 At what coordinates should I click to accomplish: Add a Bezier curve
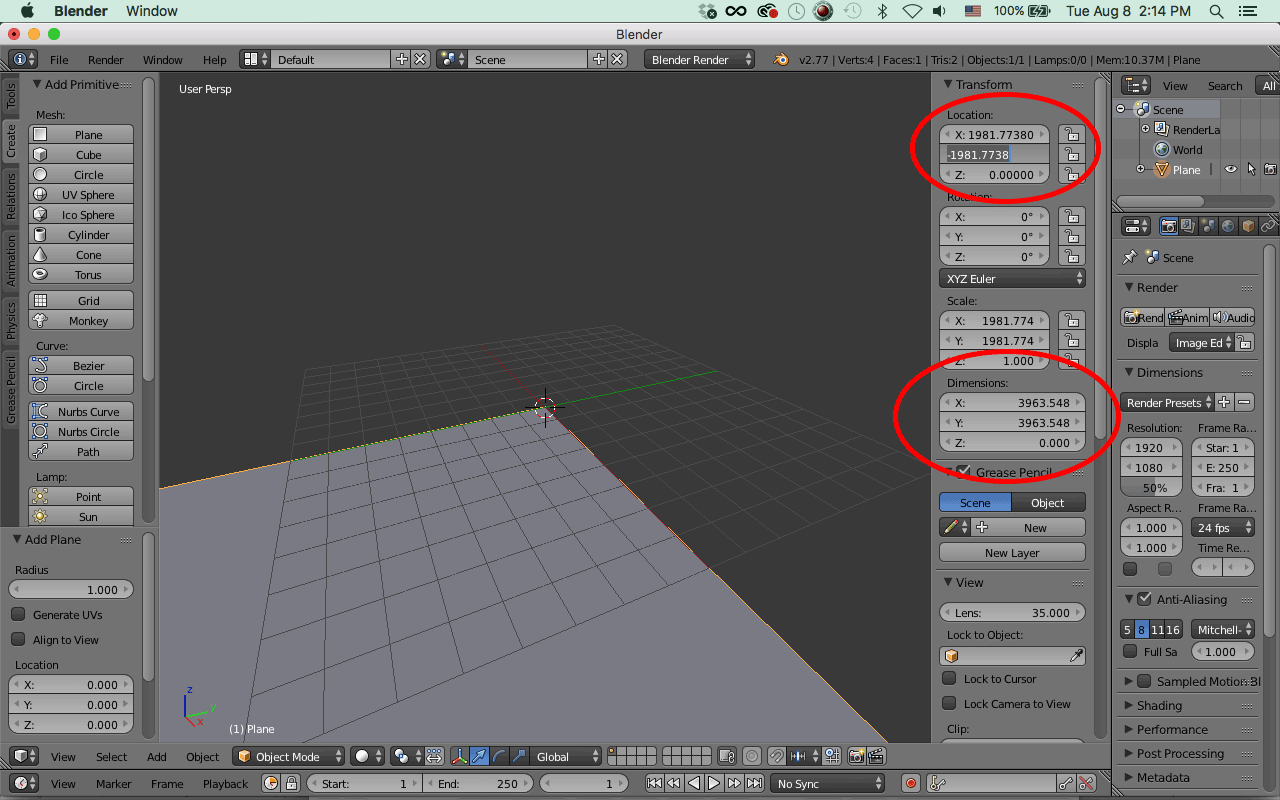81,366
